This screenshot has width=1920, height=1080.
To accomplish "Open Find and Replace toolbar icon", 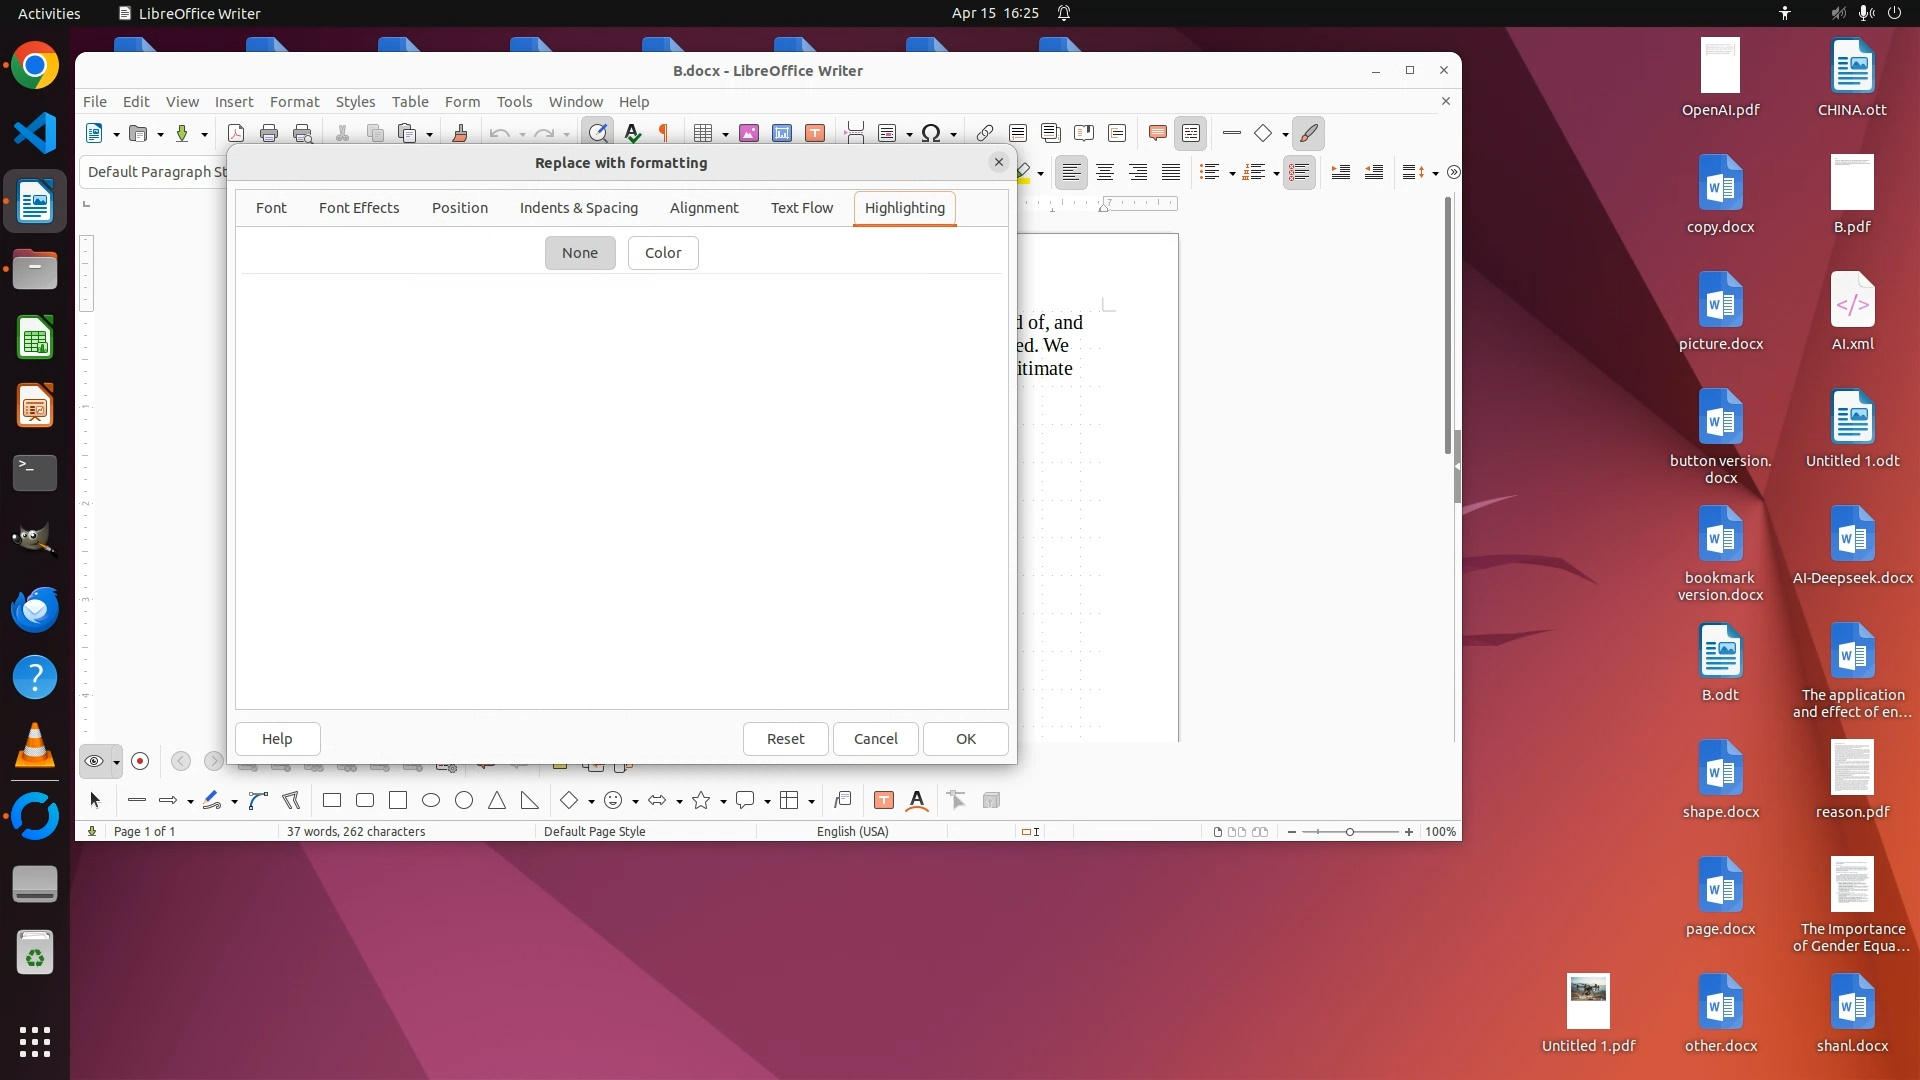I will 598,133.
